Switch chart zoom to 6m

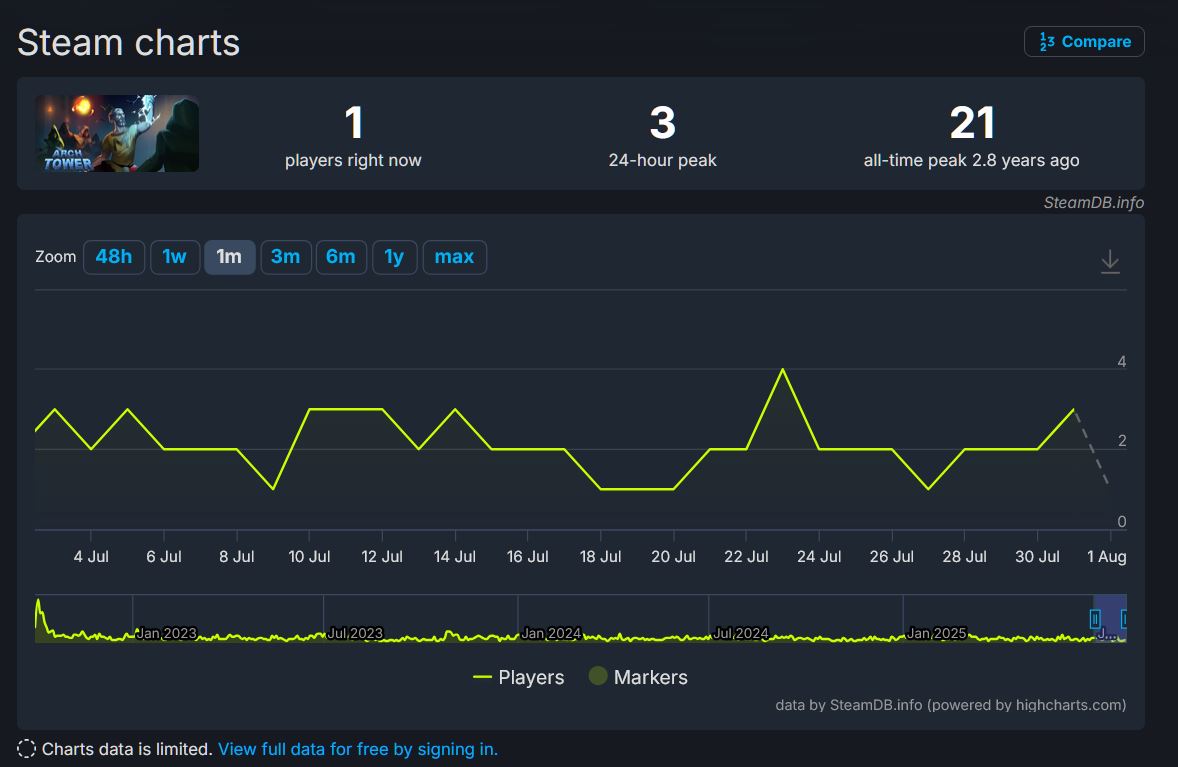[x=340, y=257]
